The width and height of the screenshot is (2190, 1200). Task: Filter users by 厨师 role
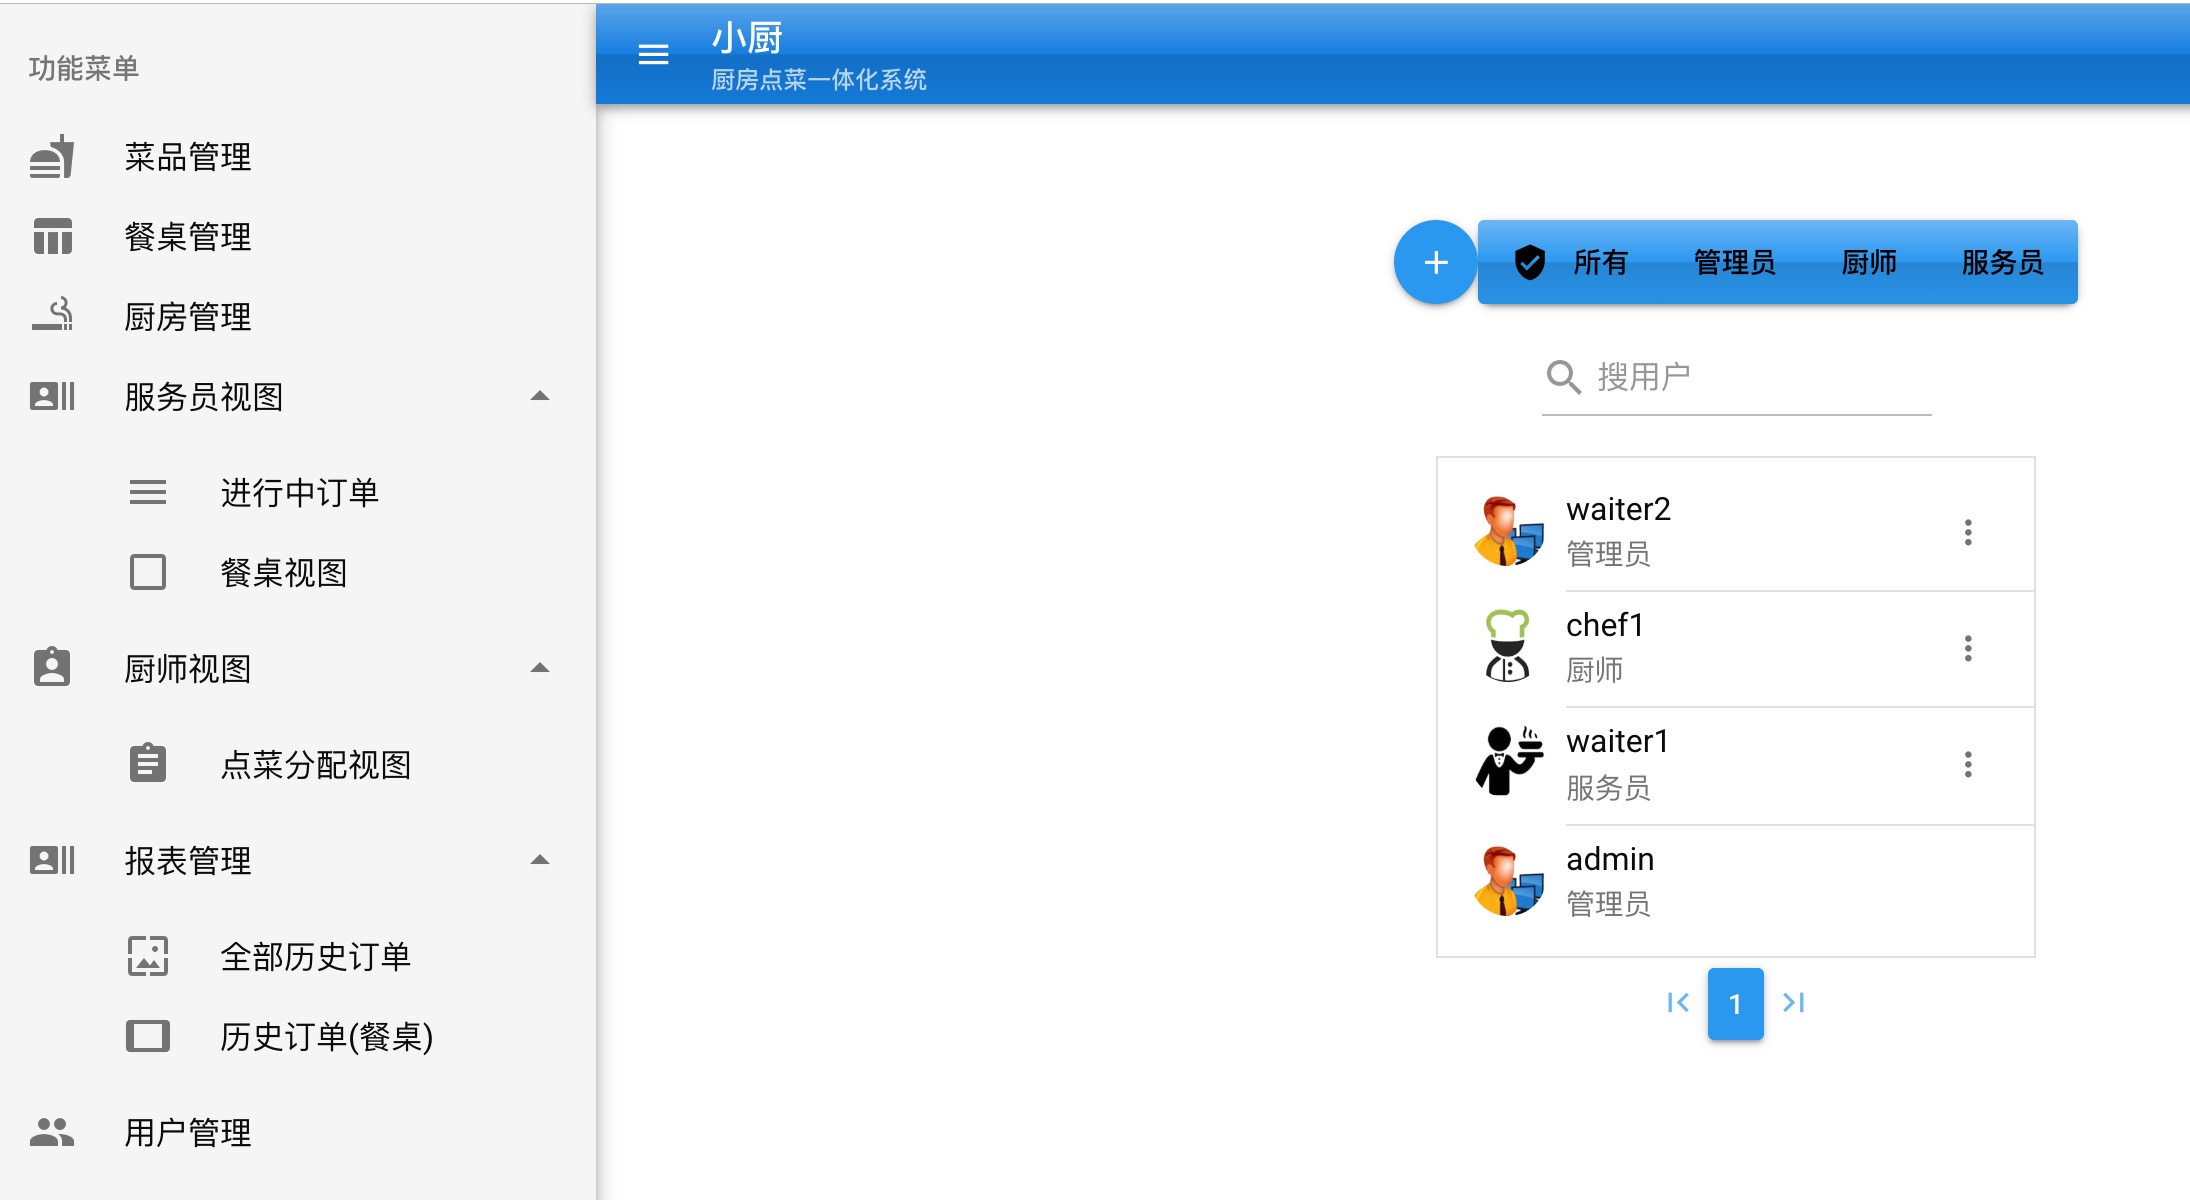click(1868, 262)
